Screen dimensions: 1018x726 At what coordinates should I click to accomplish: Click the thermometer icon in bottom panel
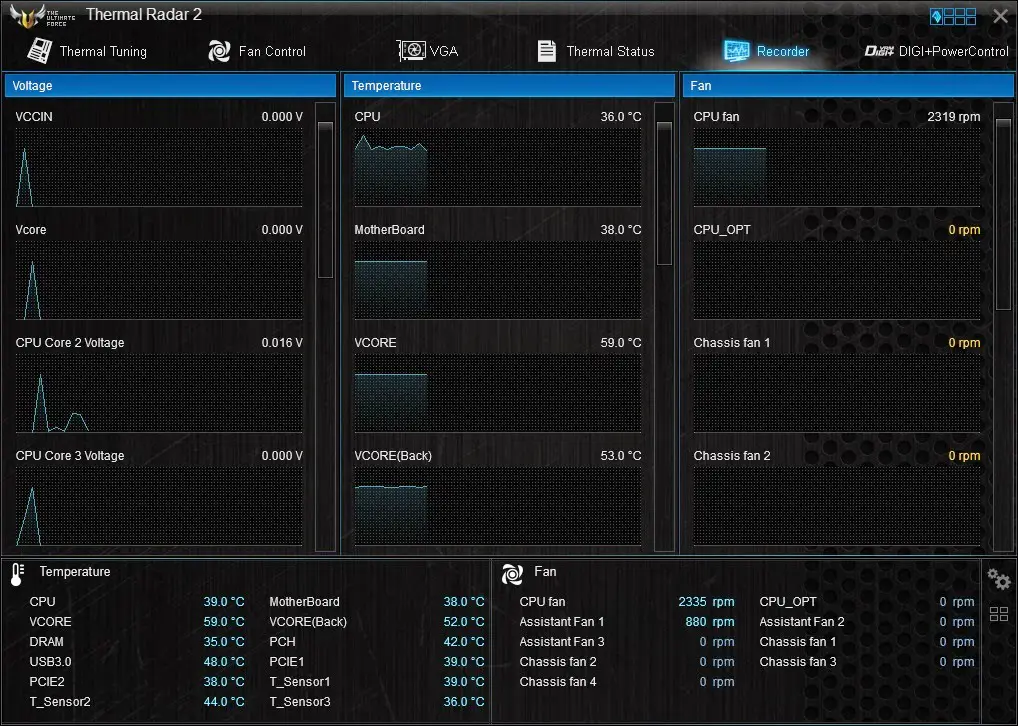pos(18,574)
